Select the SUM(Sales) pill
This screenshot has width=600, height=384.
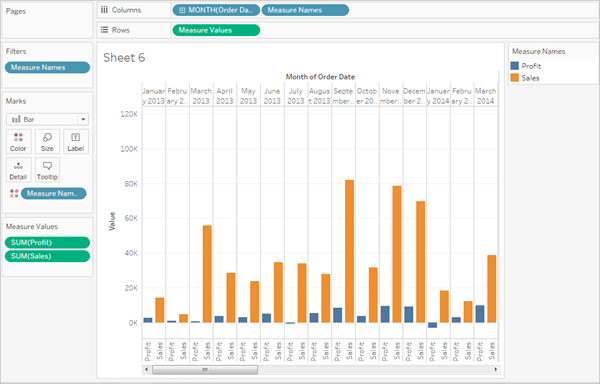47,256
